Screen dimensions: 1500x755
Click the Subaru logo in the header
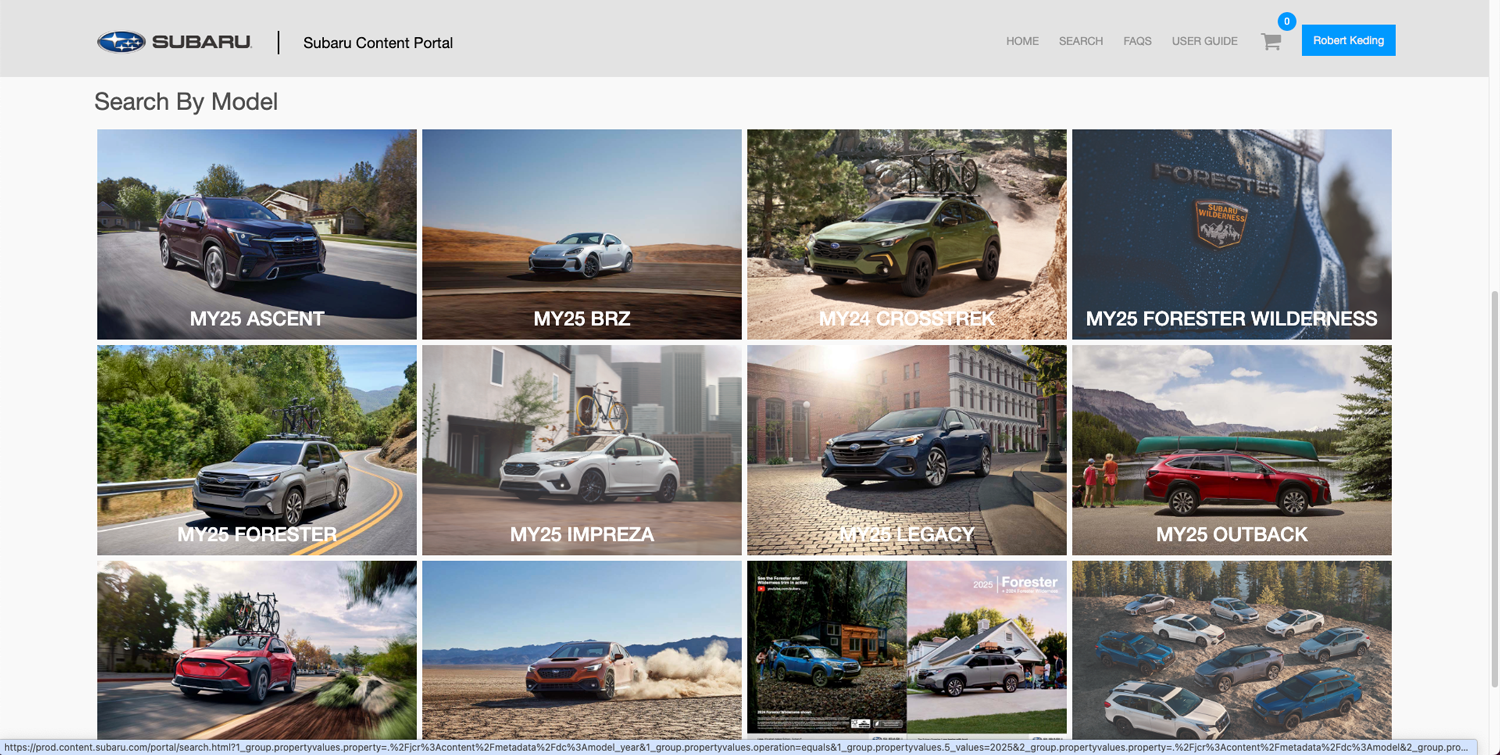click(x=174, y=42)
